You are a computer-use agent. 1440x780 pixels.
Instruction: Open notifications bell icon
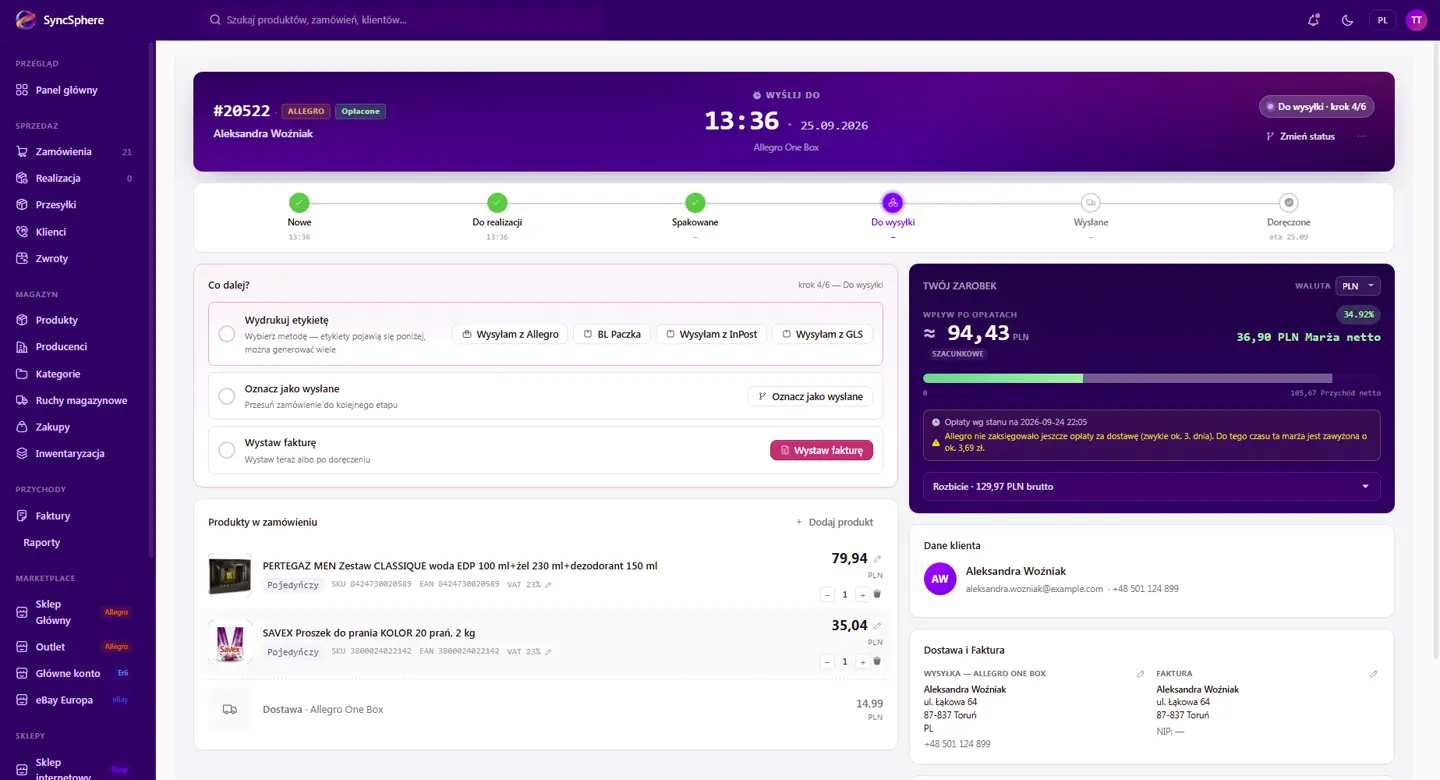[1314, 20]
